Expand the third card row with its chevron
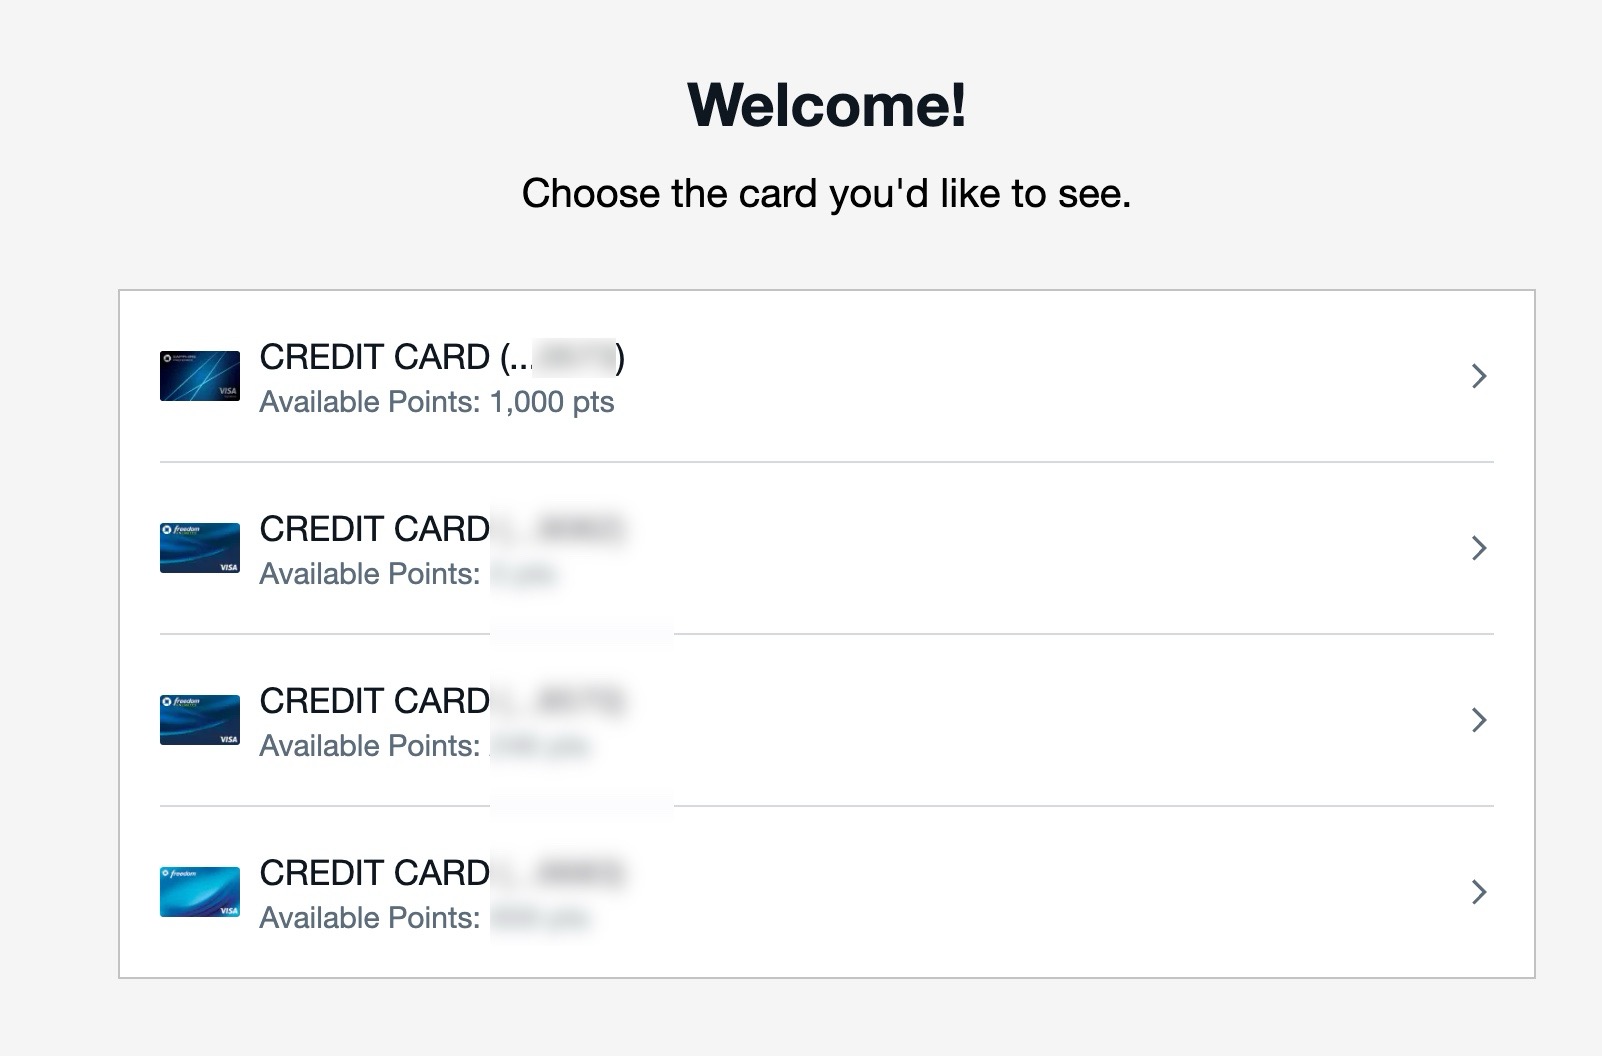 (1477, 720)
